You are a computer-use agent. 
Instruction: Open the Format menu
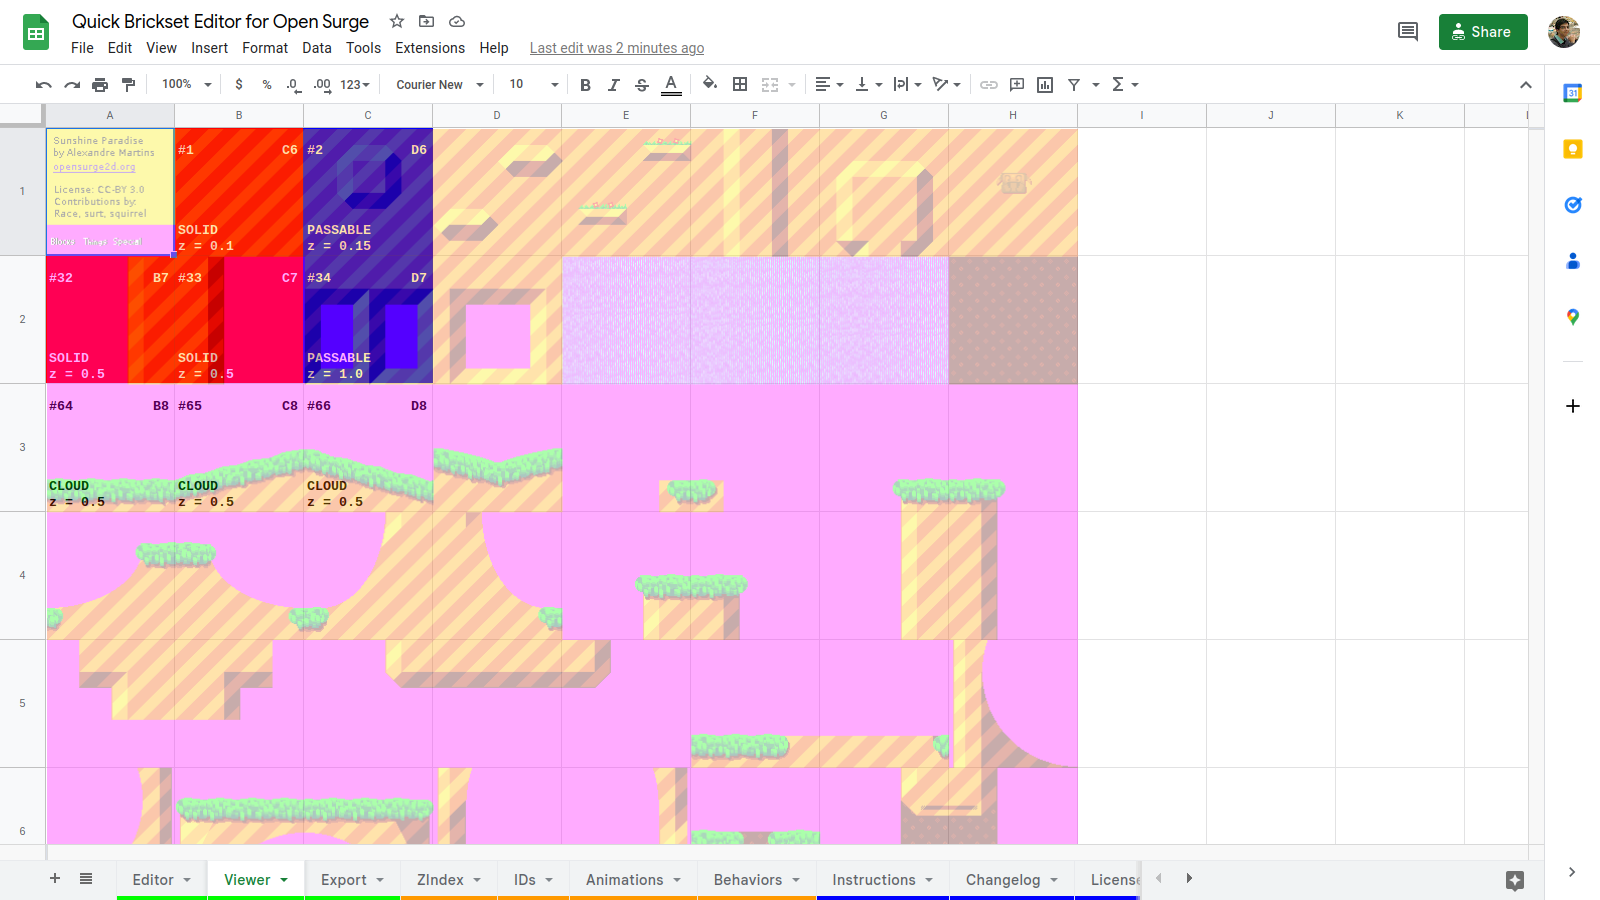pos(265,48)
